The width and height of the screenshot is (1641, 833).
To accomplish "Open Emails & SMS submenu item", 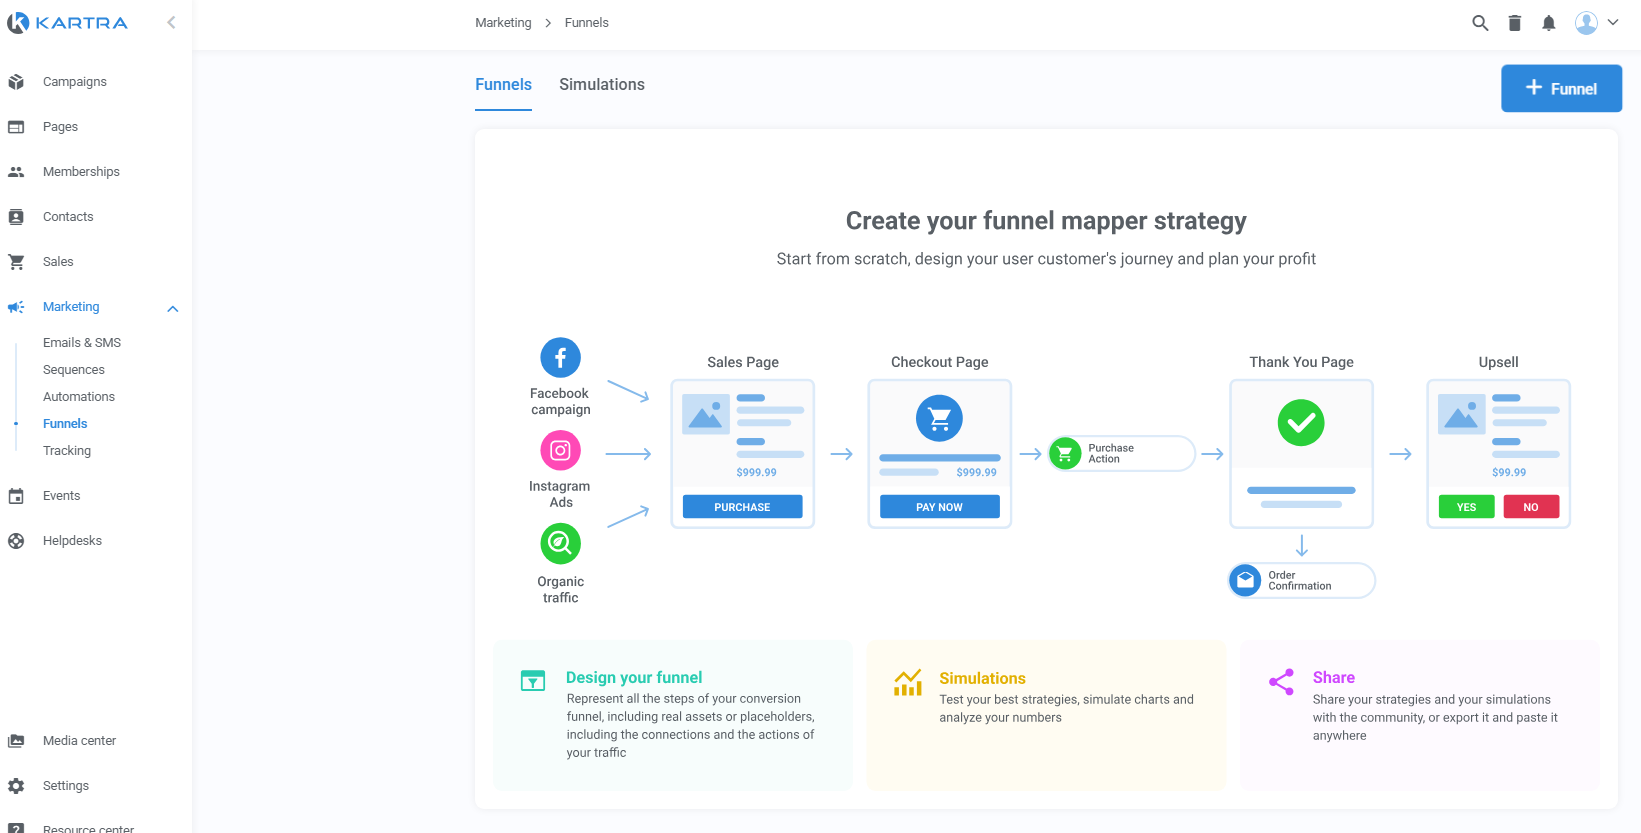I will 82,343.
